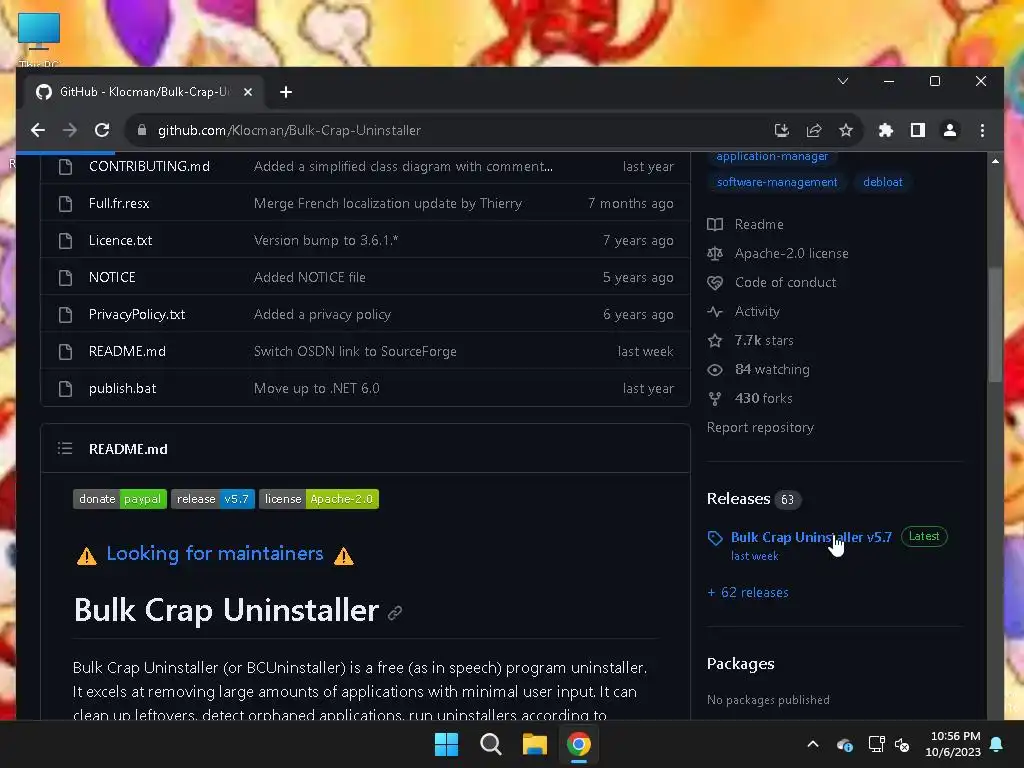
Task: Click the anchor link icon beside Bulk Crap Uninstaller heading
Action: (x=394, y=613)
